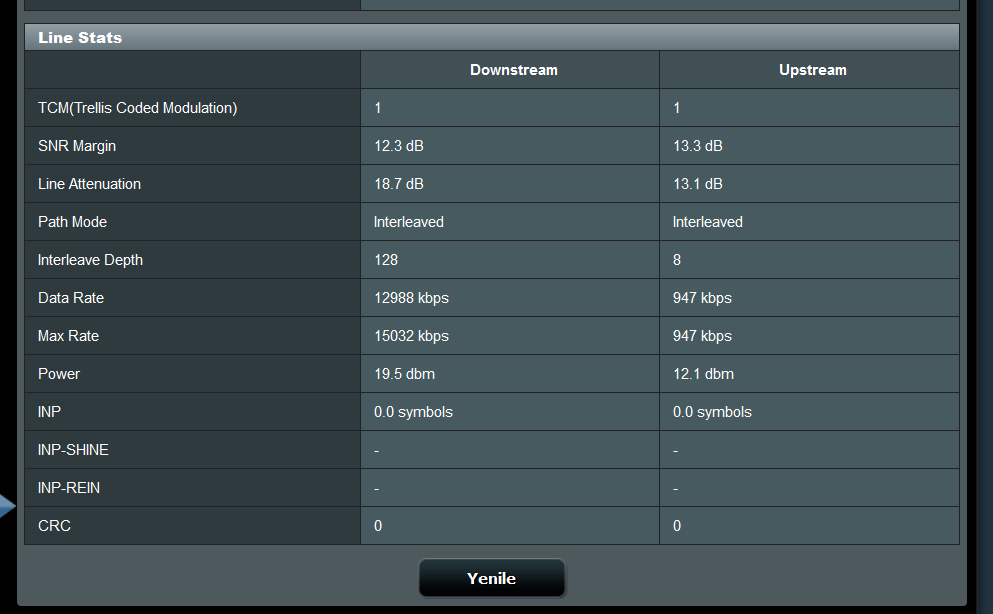Click the upstream Power value 12.1 dbm
993x614 pixels.
tap(703, 374)
